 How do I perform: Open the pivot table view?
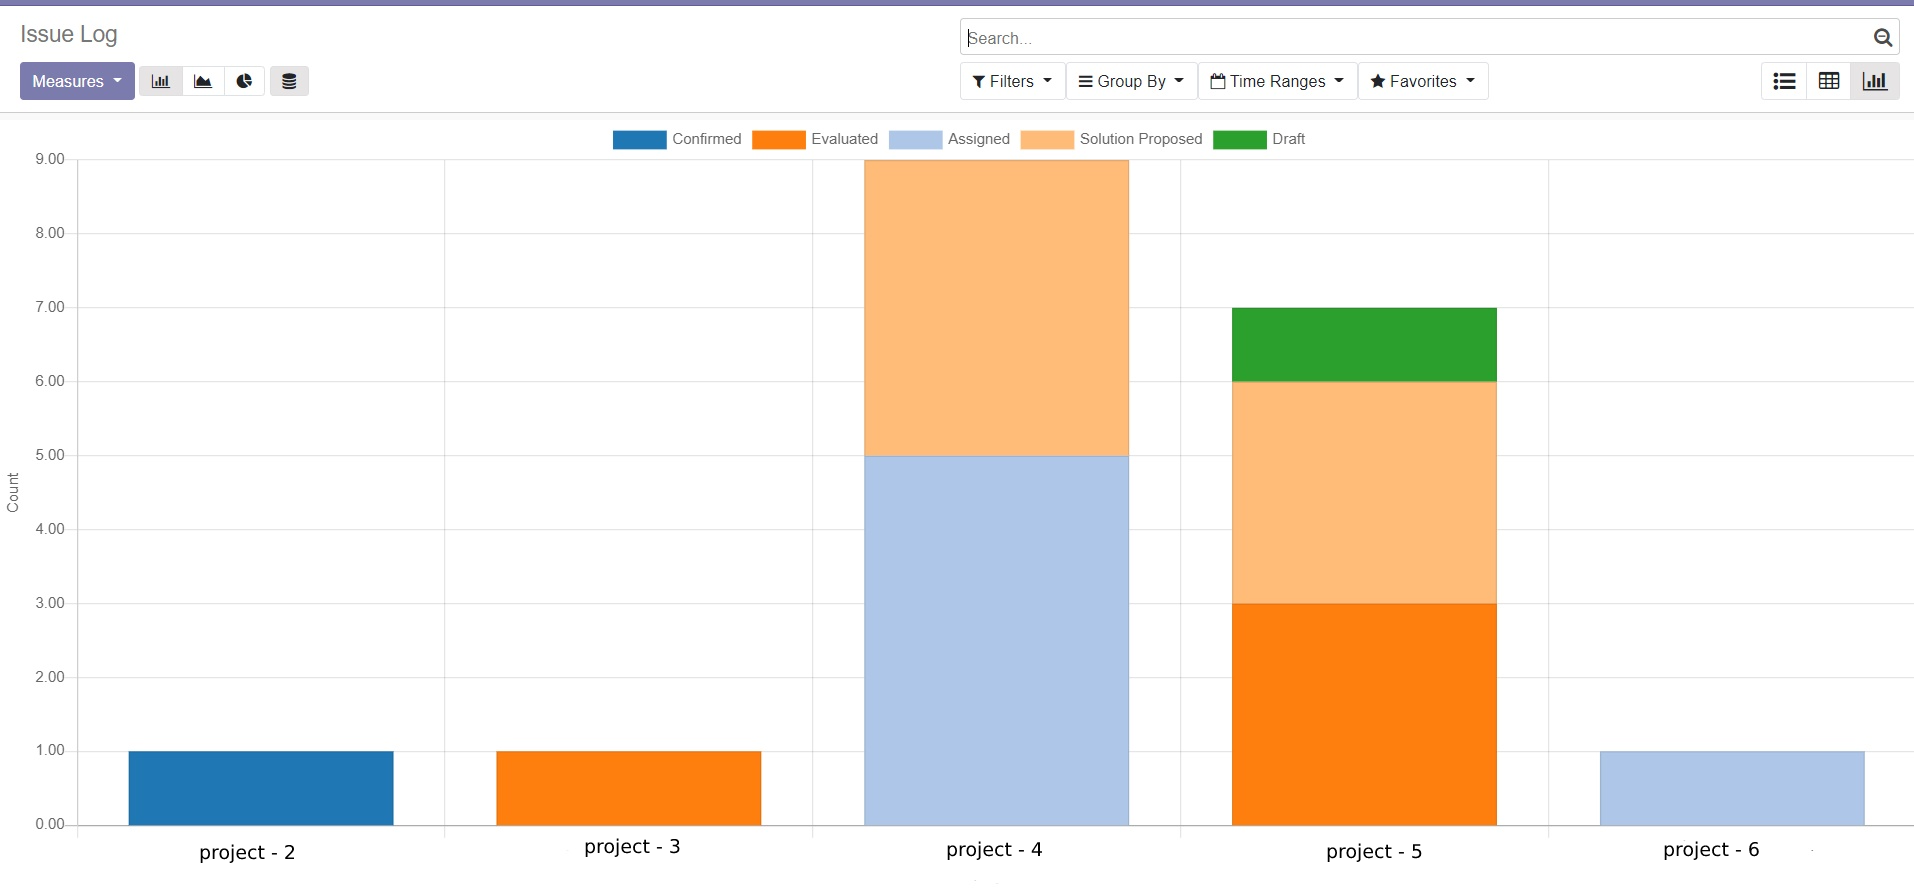1829,81
